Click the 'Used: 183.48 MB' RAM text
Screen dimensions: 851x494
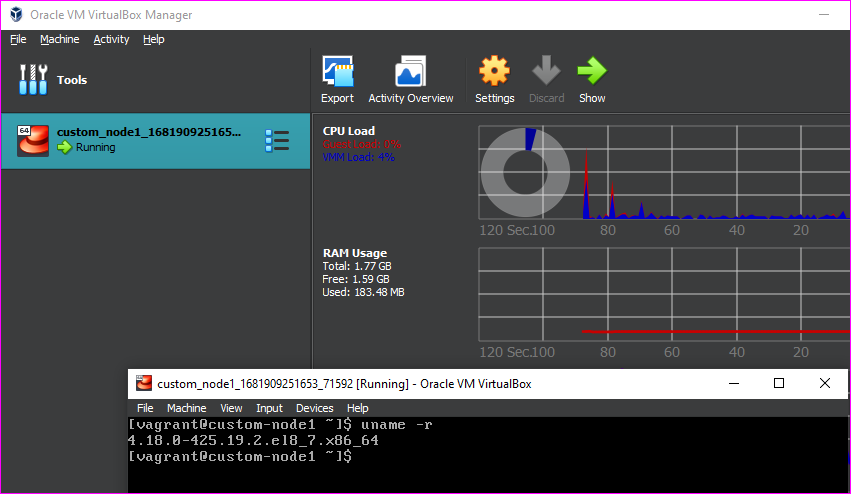[x=363, y=292]
